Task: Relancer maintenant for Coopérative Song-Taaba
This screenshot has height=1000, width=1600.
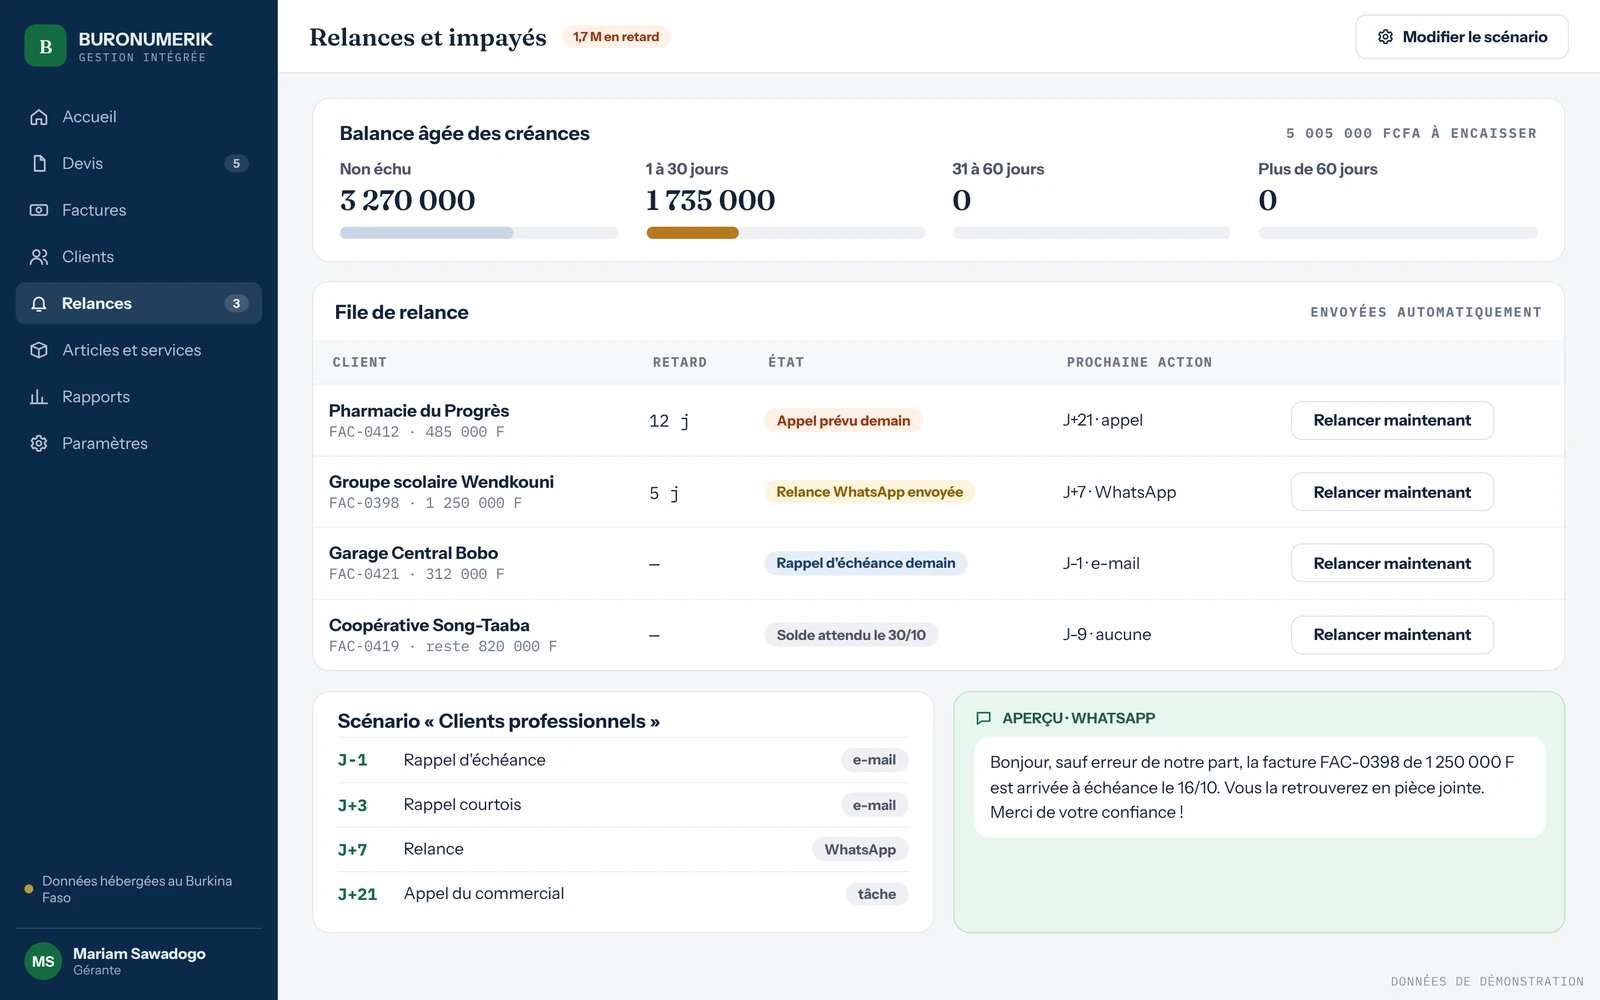Action: [1392, 634]
